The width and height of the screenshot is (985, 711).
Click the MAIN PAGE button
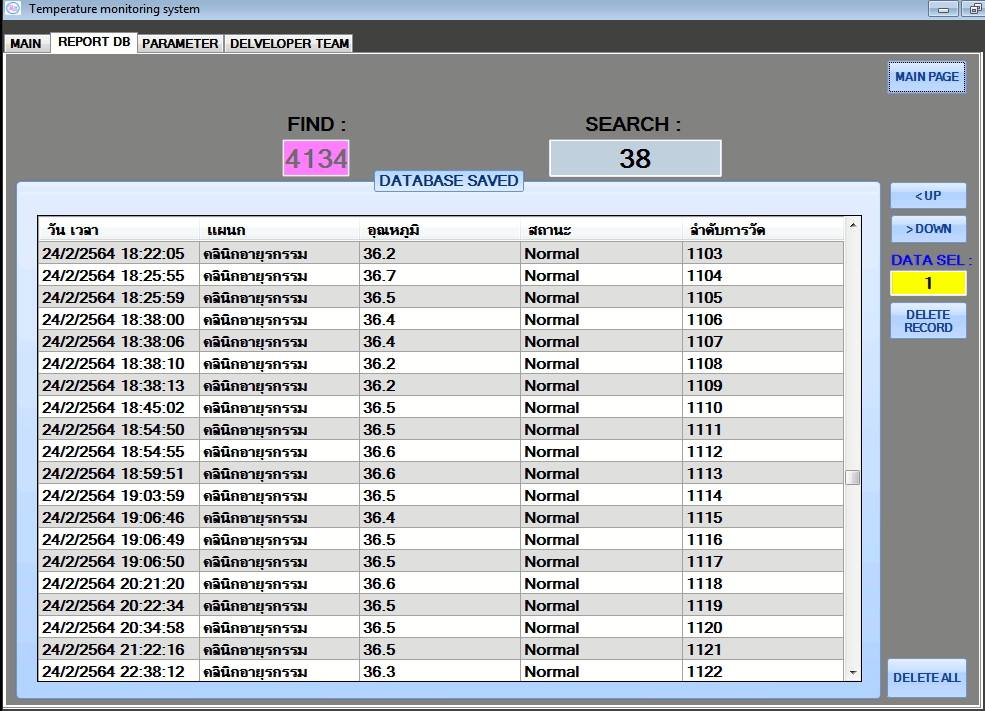pyautogui.click(x=926, y=77)
